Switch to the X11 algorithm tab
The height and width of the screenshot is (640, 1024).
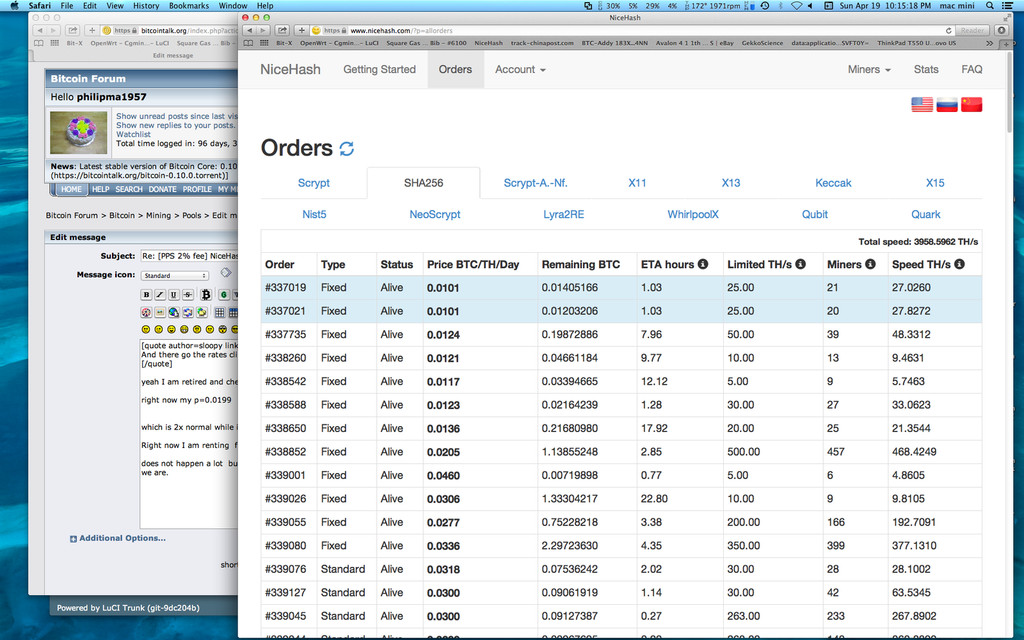(637, 183)
